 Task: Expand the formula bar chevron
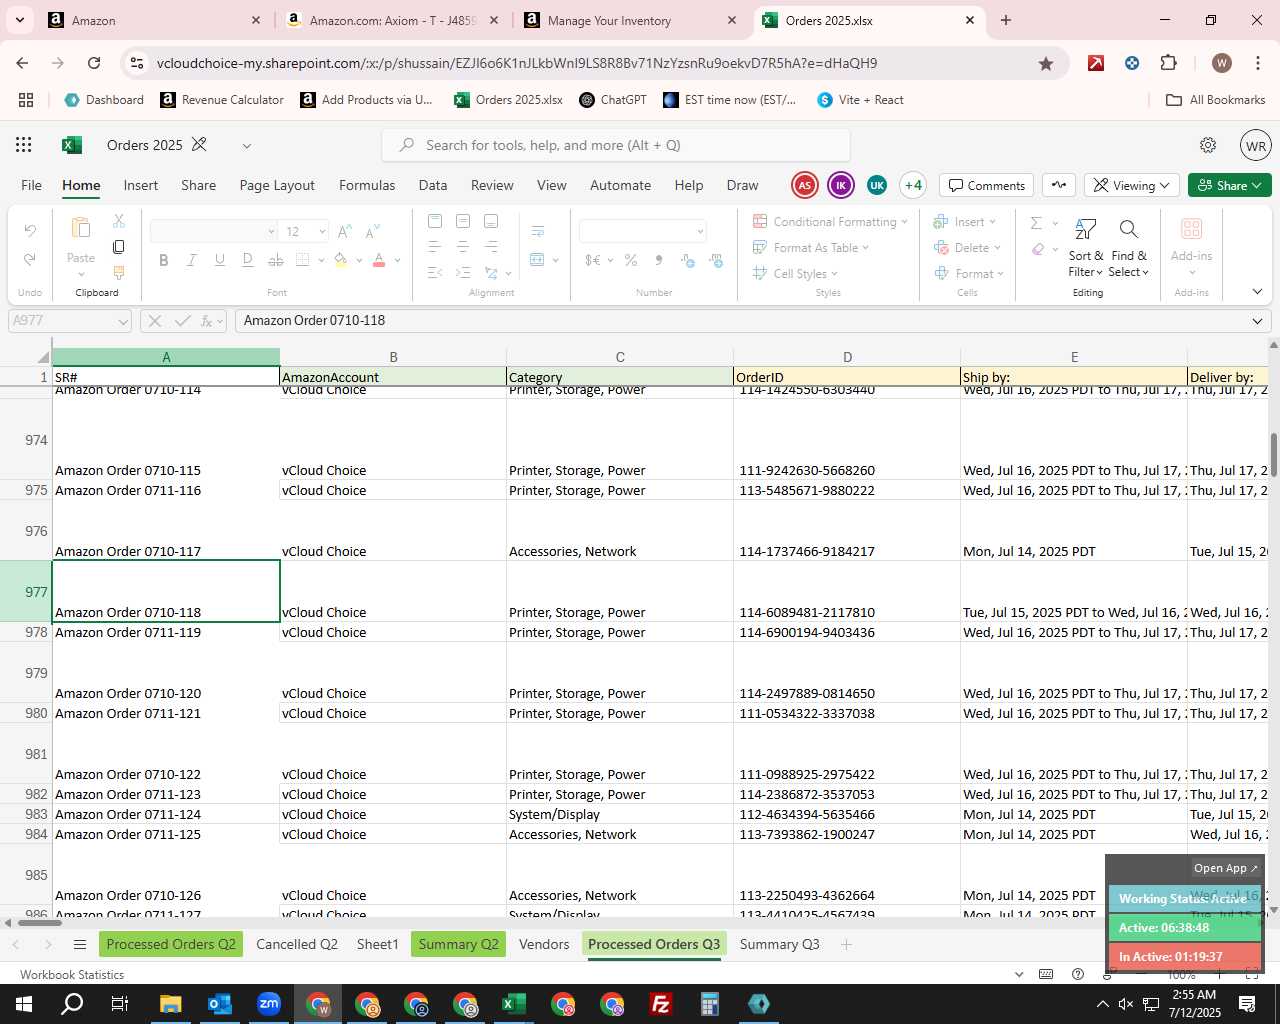tap(1257, 321)
